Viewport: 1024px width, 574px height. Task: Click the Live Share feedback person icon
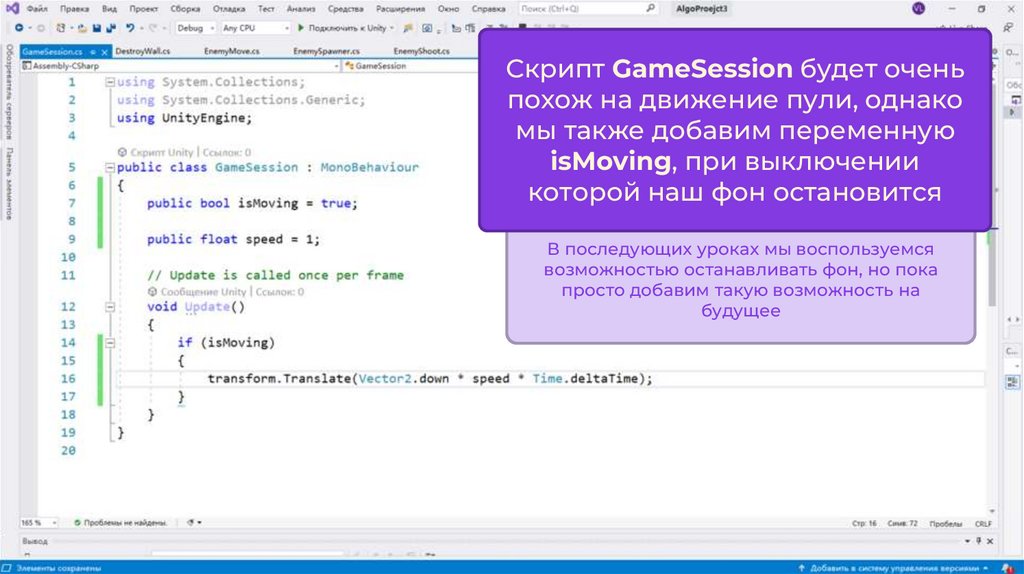[1009, 28]
